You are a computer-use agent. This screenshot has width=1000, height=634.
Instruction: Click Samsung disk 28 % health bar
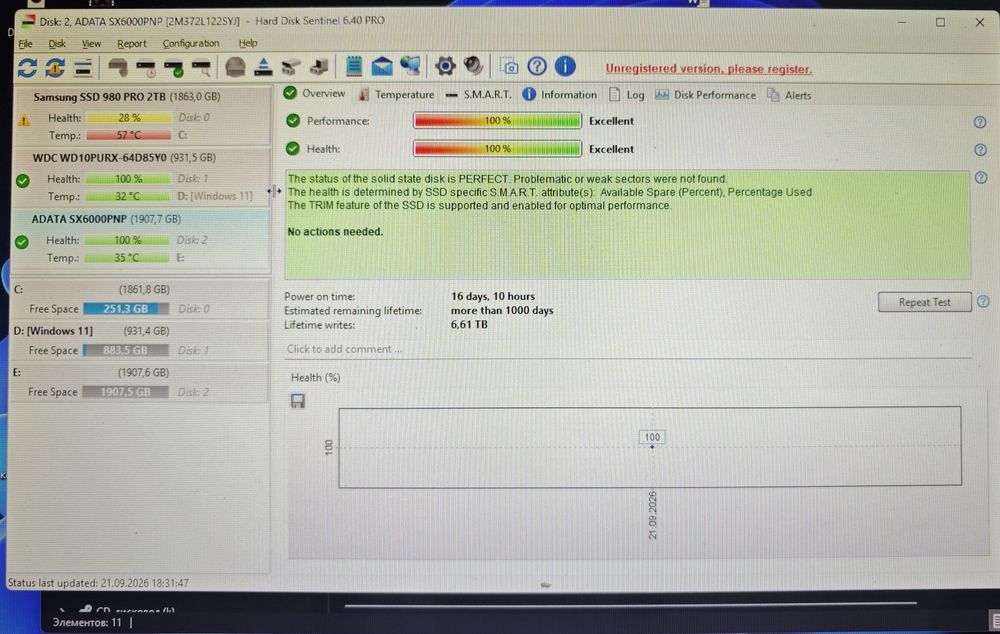point(129,117)
